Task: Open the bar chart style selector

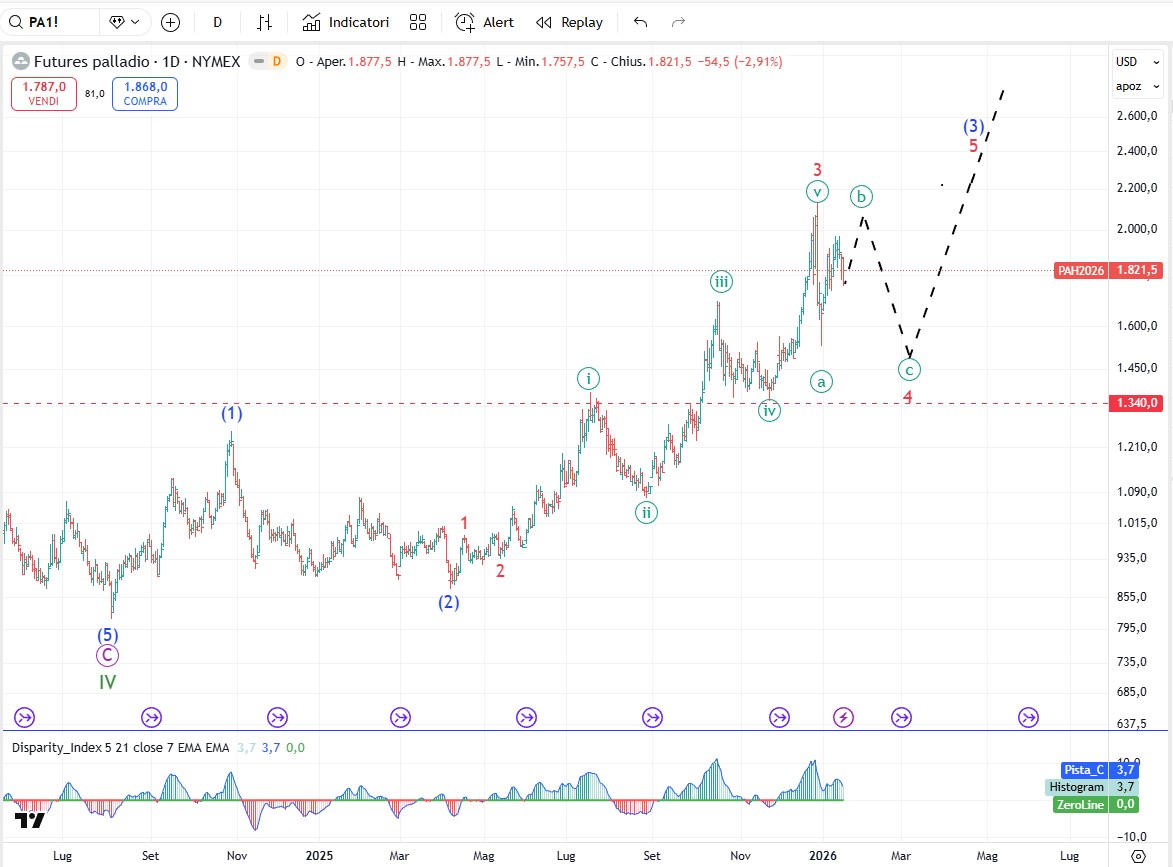Action: [264, 22]
